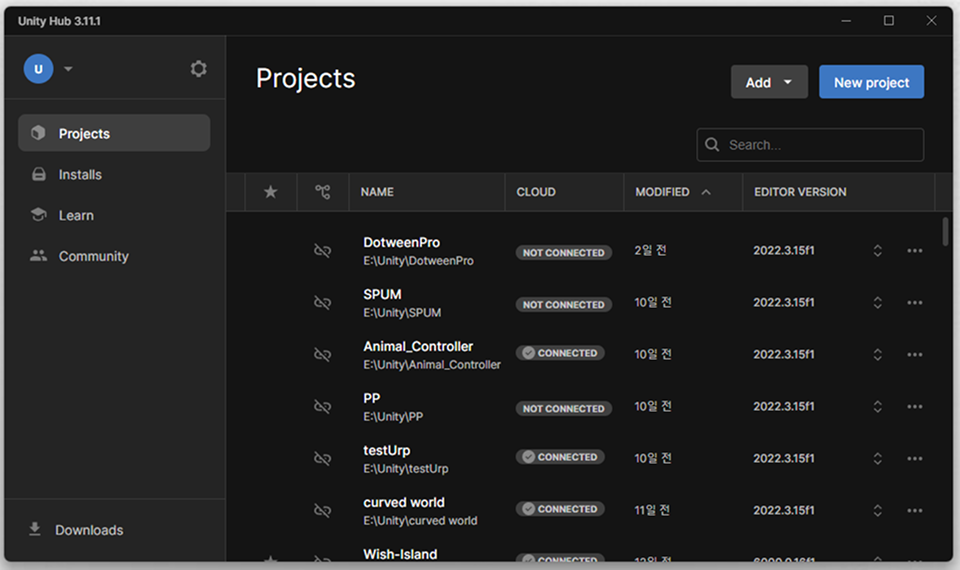Click the unlinked icon for testUrp
960x570 pixels.
pos(323,459)
